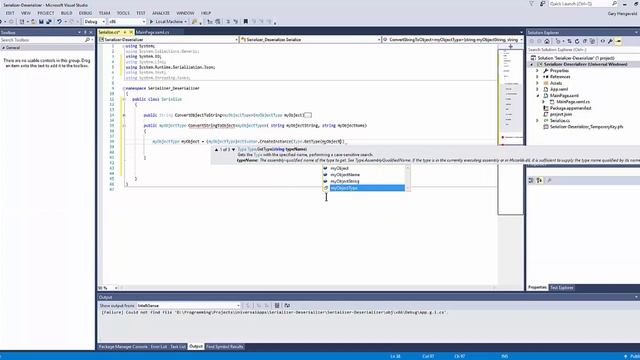Collapse the Serialize class block
The height and width of the screenshot is (360, 640).
point(124,99)
